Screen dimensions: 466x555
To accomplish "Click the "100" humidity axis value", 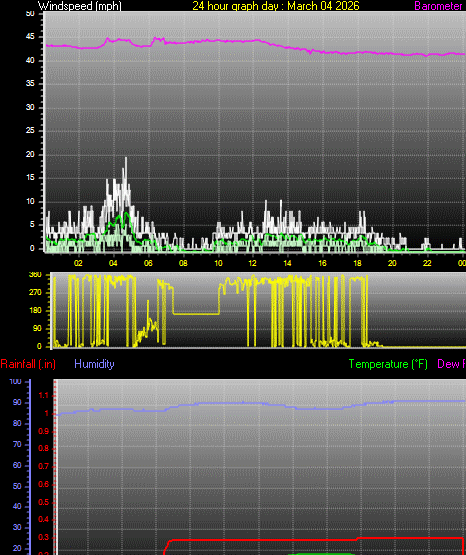I will pyautogui.click(x=15, y=381).
